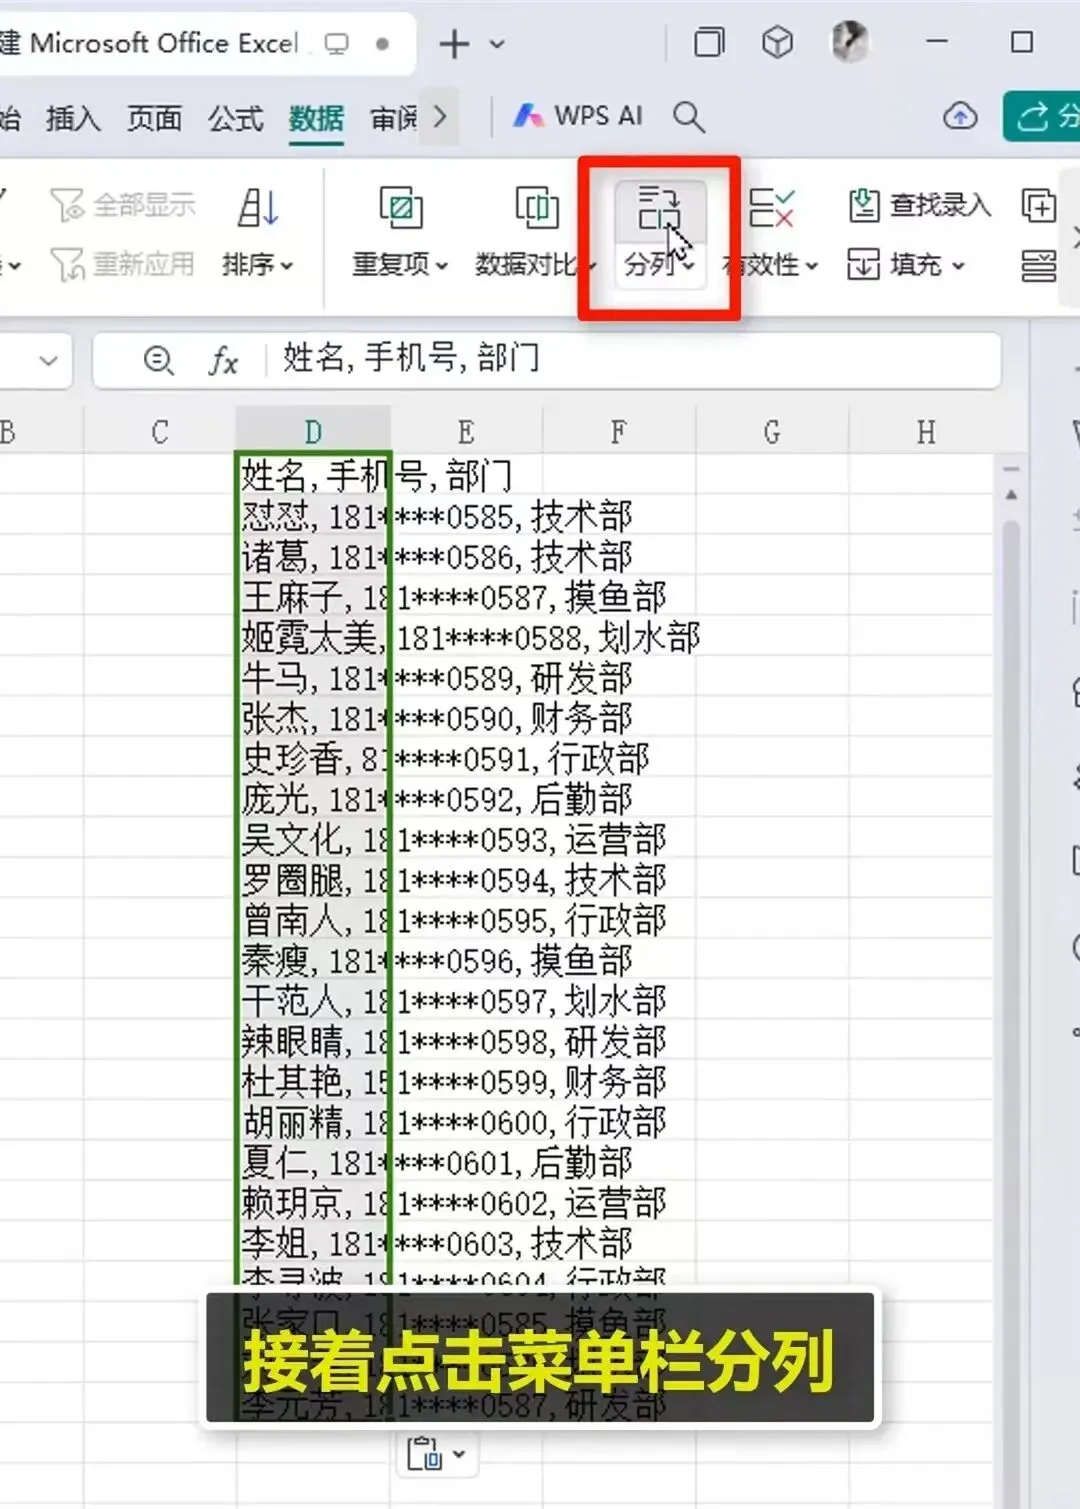Click the 分列 text-to-columns icon
Image resolution: width=1080 pixels, height=1509 pixels.
(x=658, y=208)
